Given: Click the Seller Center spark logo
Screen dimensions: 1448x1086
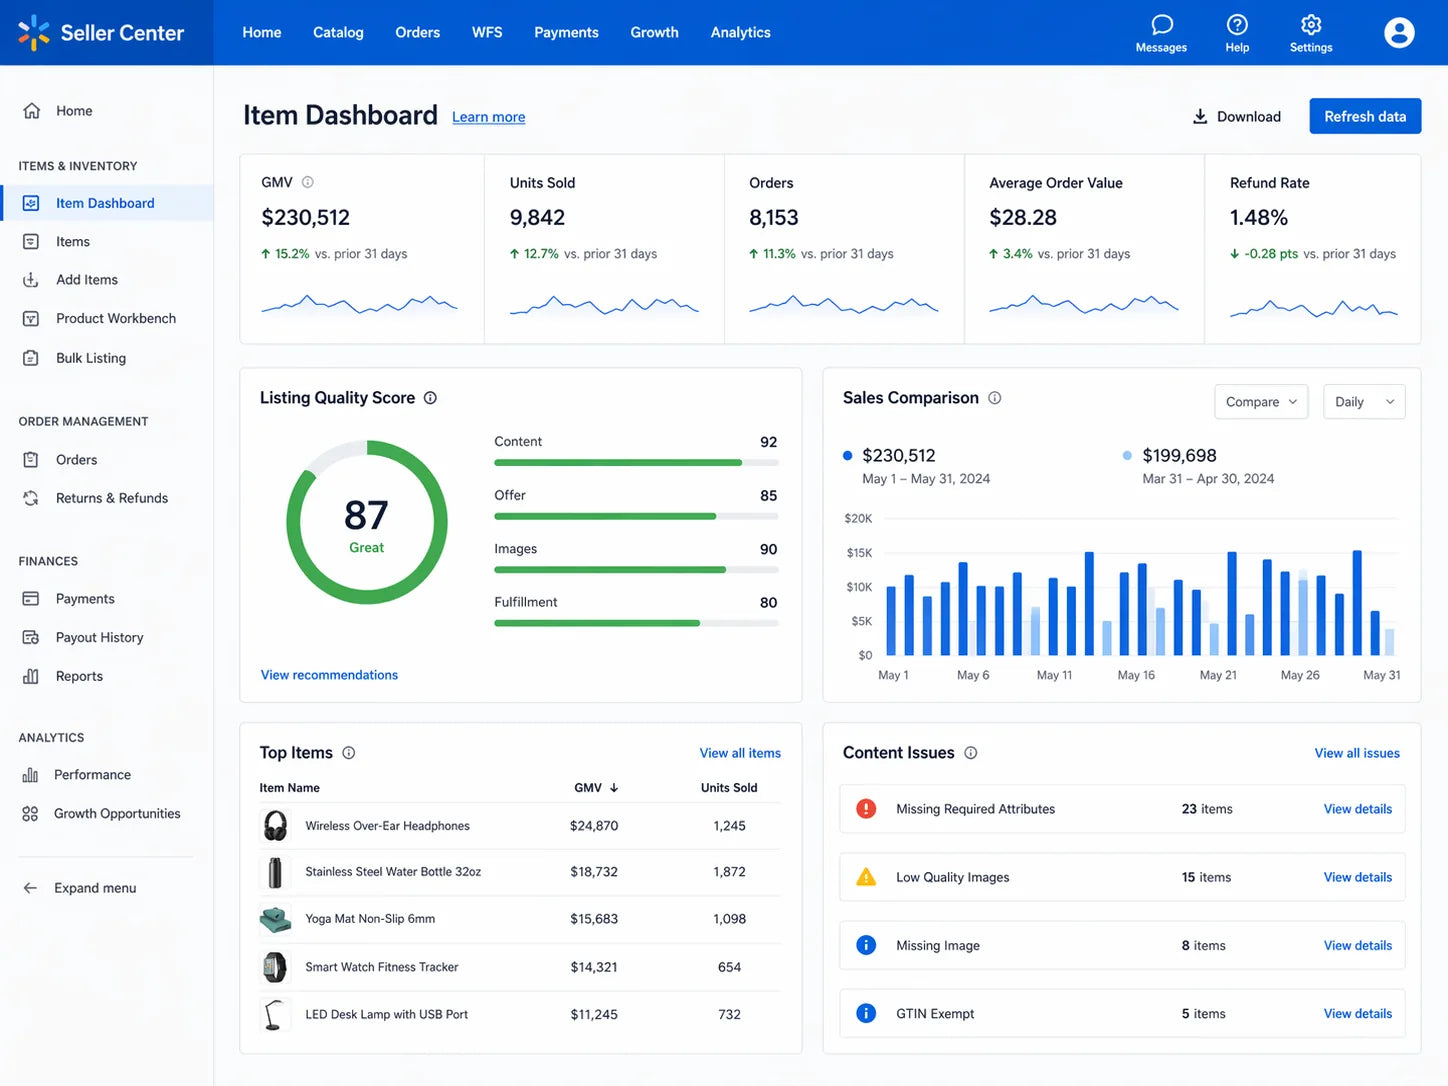Looking at the screenshot, I should point(34,32).
